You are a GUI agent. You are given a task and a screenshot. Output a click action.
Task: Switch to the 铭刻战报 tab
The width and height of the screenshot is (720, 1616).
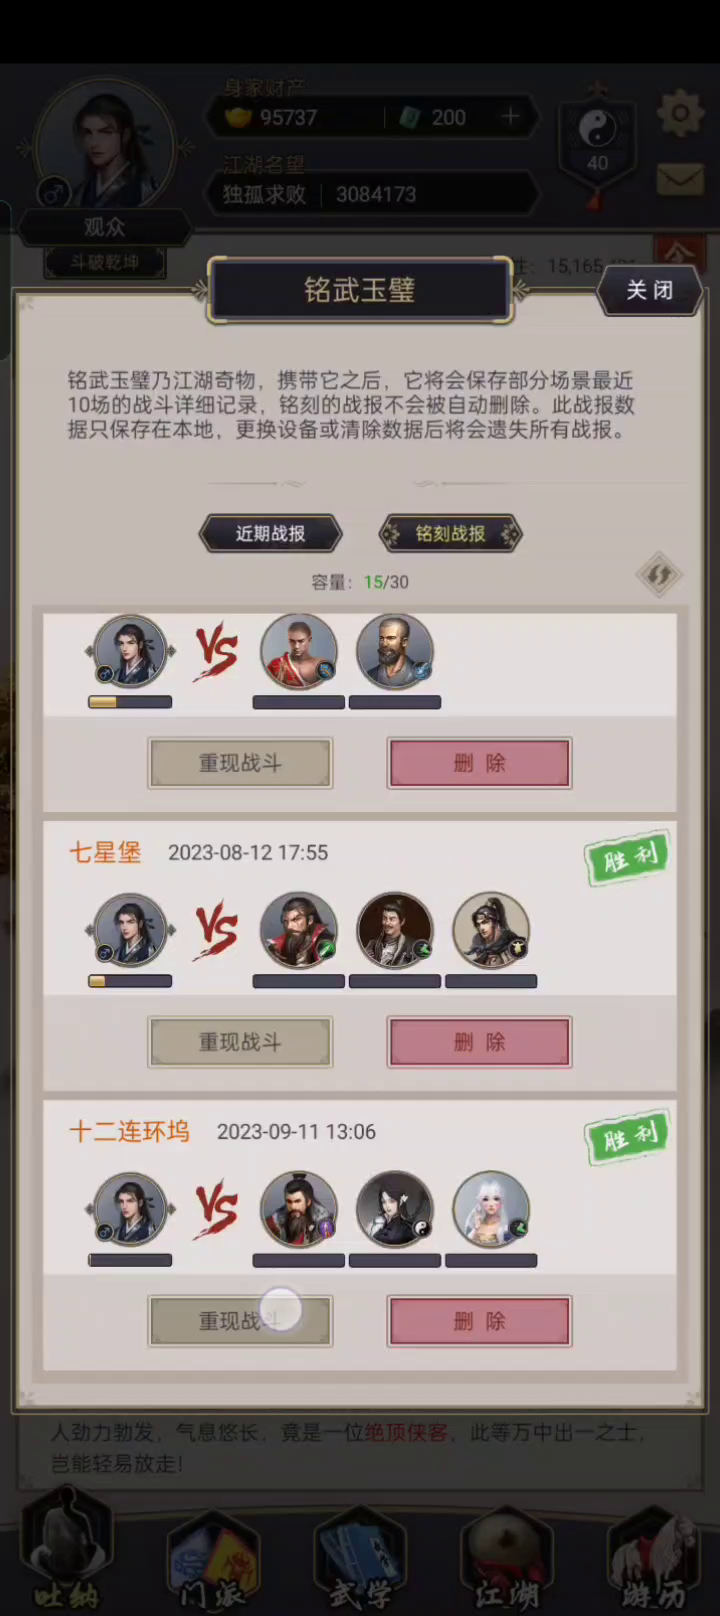pos(450,534)
